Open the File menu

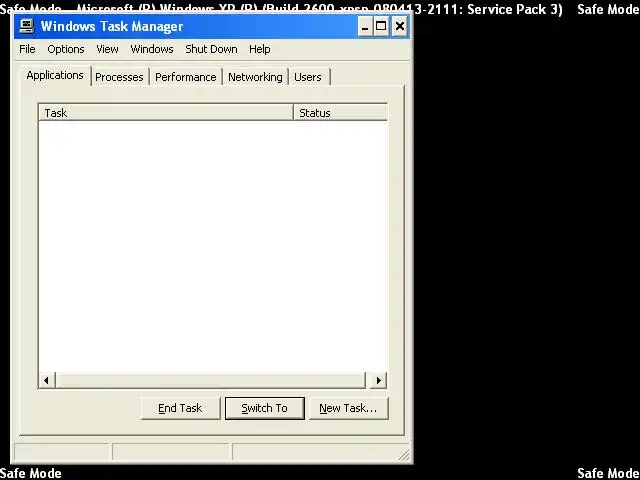point(27,49)
